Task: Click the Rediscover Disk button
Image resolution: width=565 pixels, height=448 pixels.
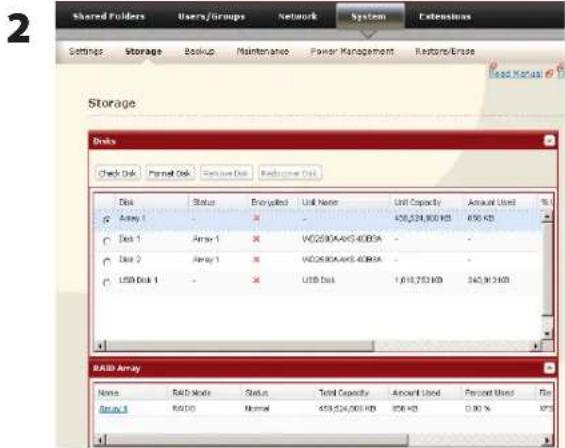Action: click(x=289, y=173)
